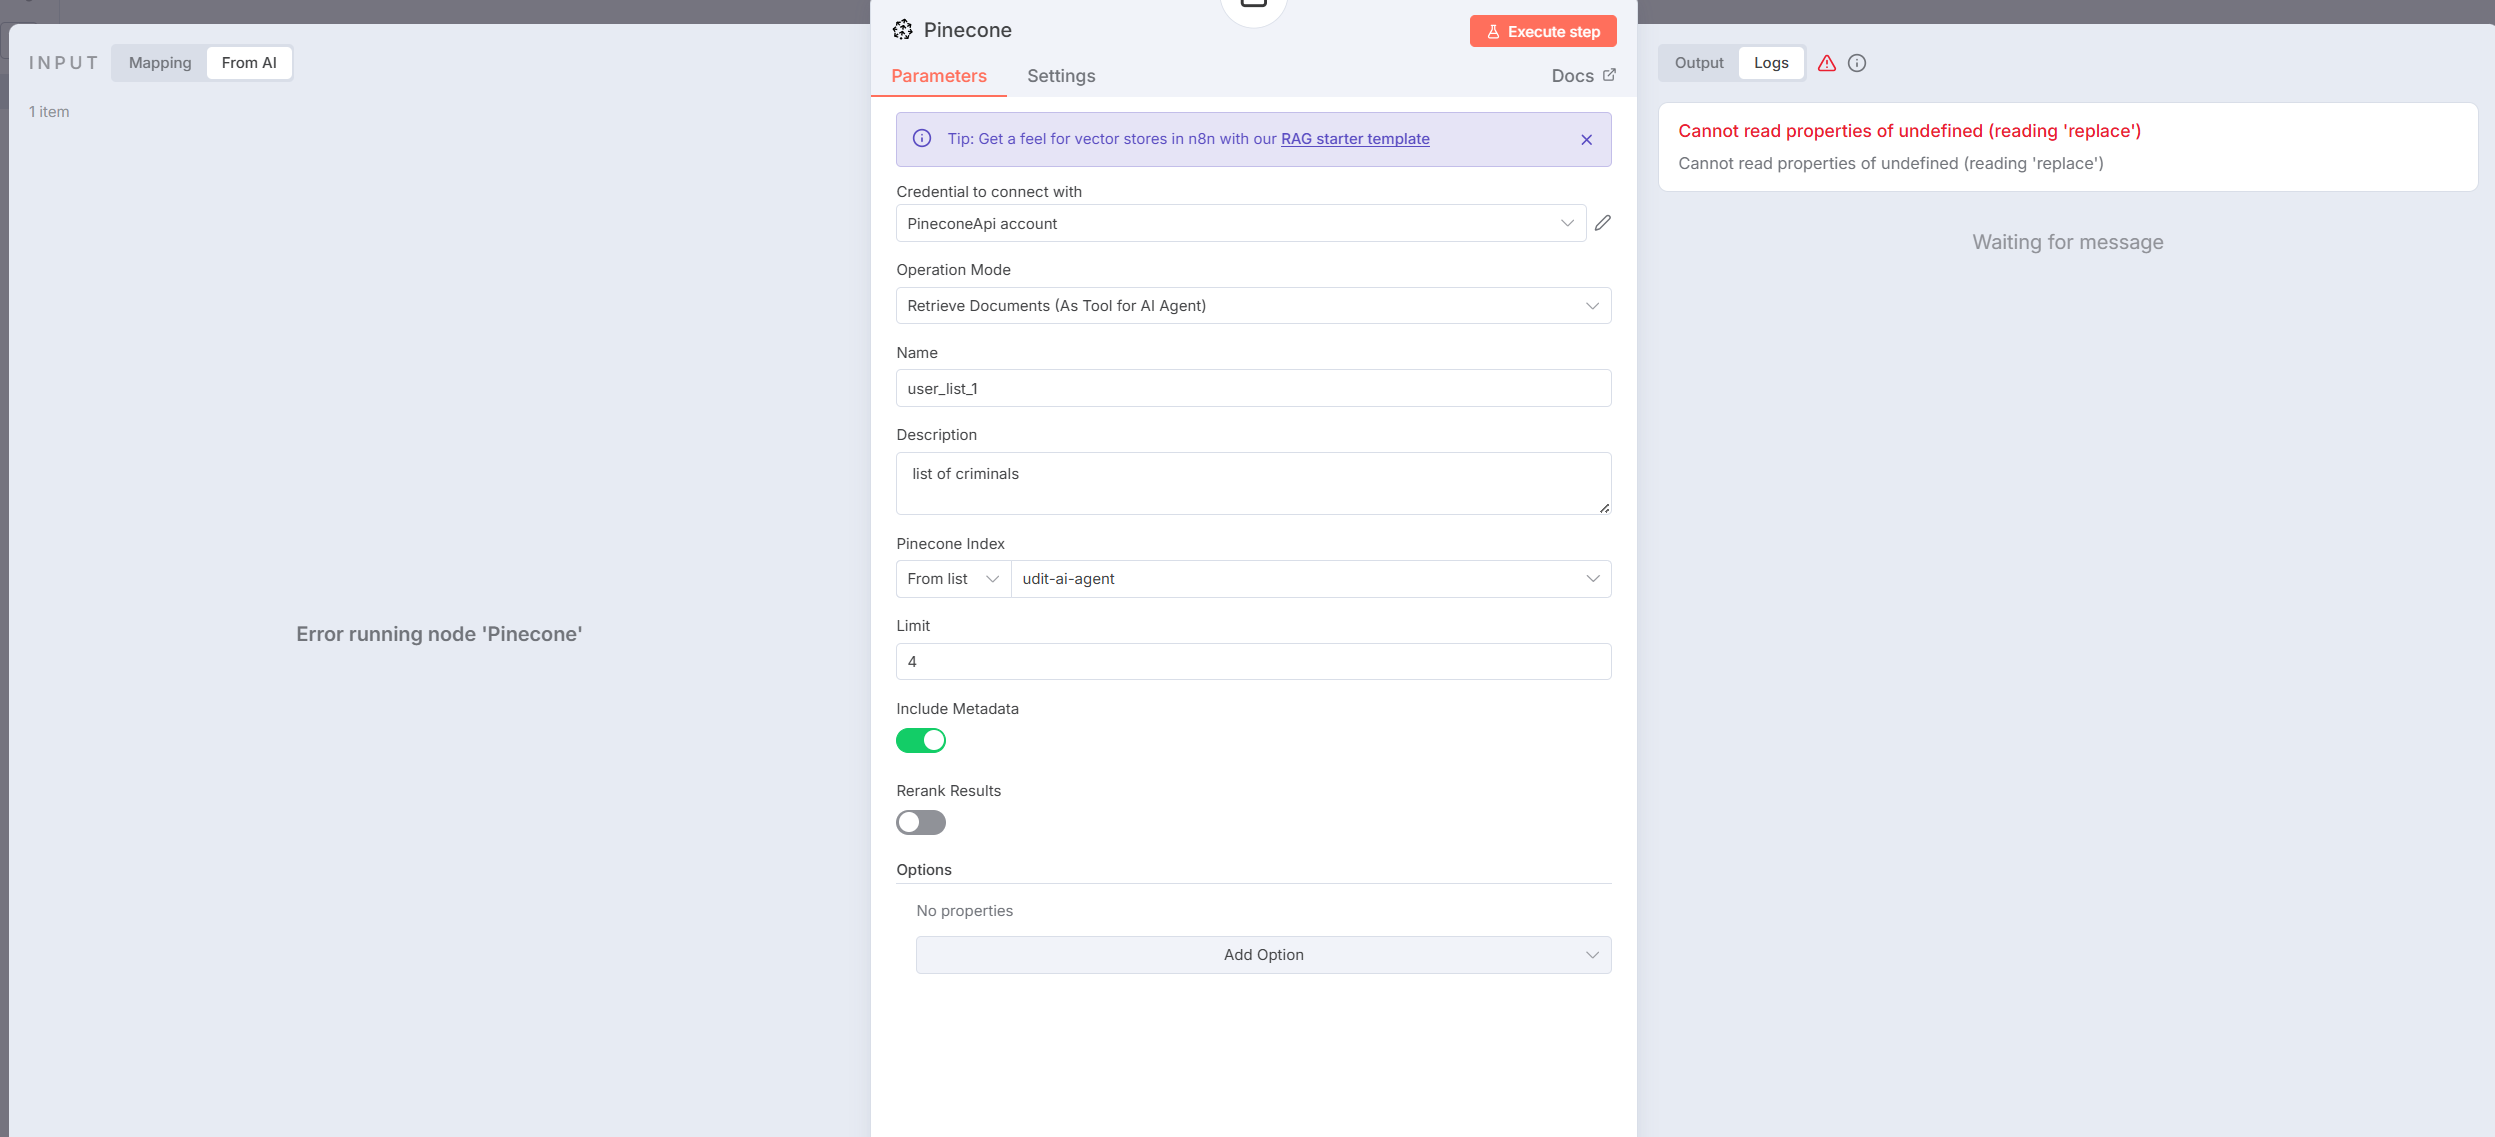Open the udit-ai-agent index dropdown
2495x1137 pixels.
(x=1310, y=579)
